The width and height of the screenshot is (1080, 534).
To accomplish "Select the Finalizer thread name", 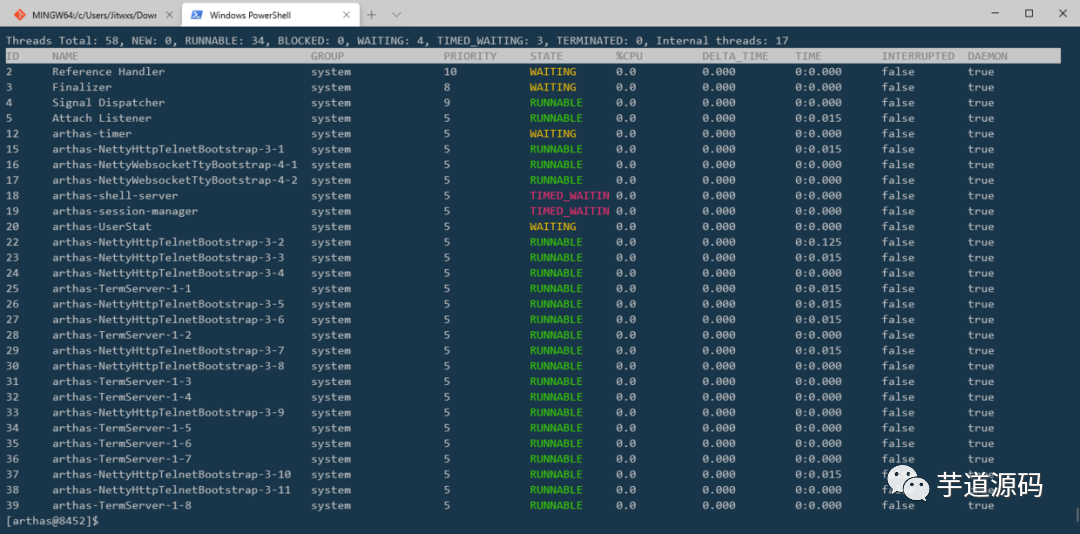I will [x=81, y=87].
